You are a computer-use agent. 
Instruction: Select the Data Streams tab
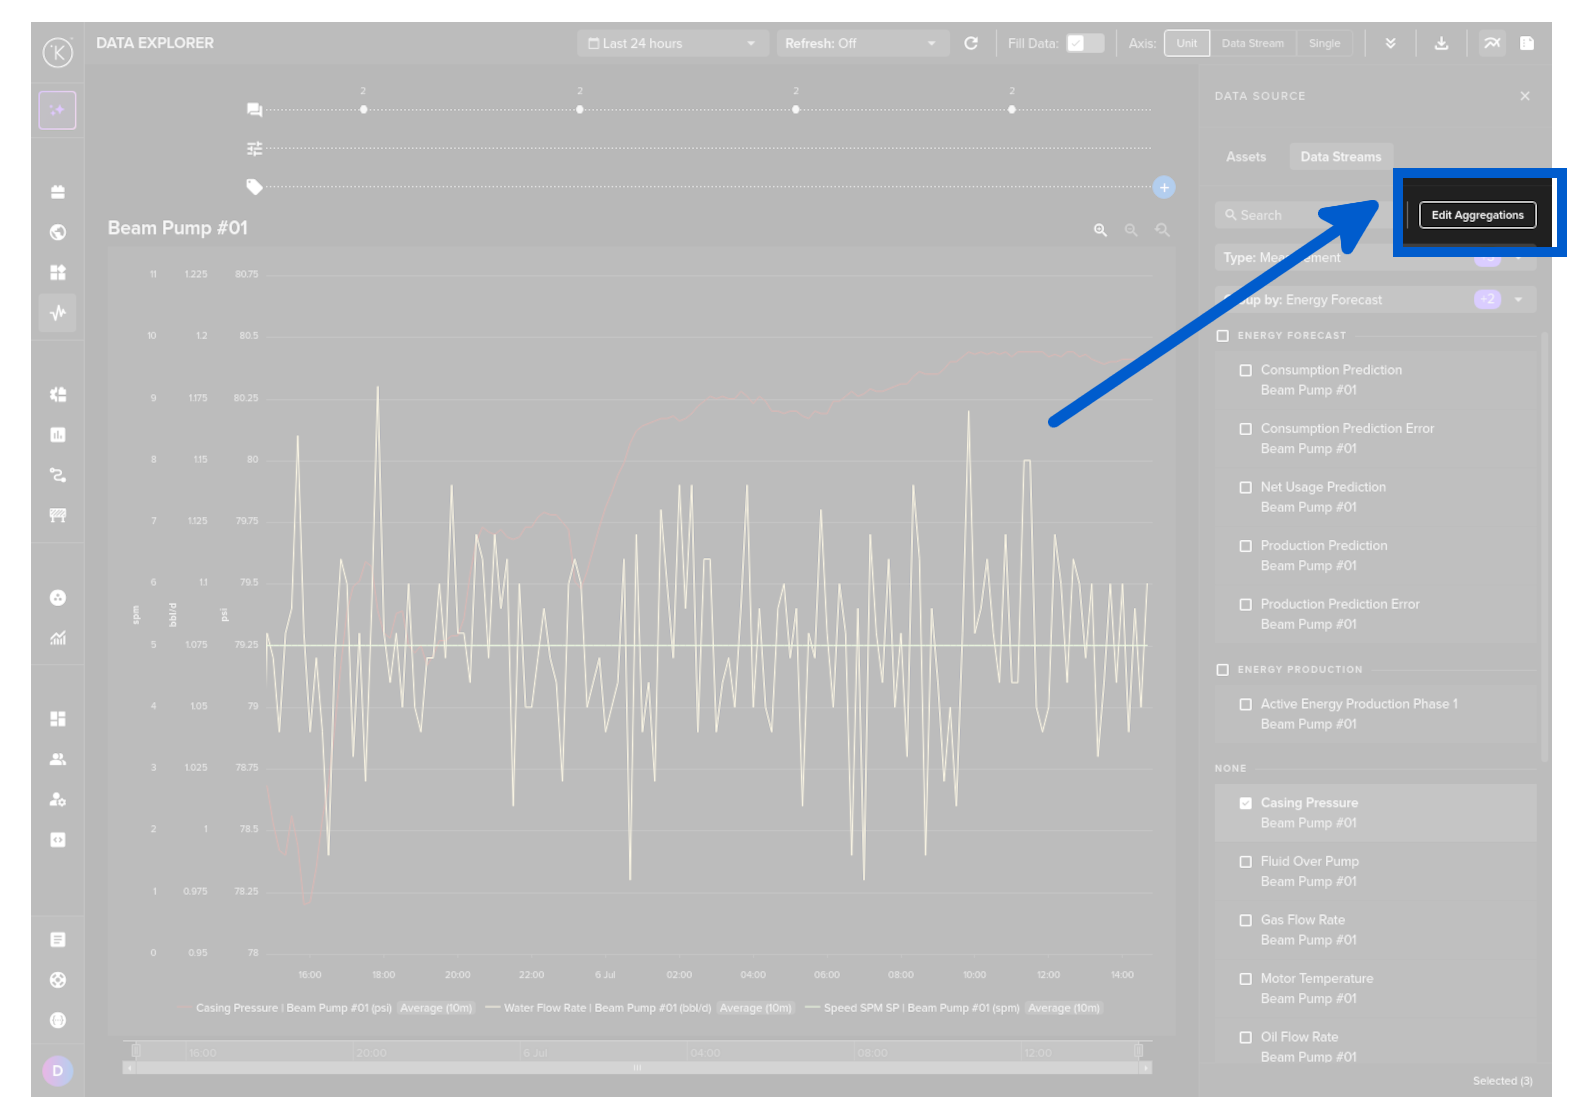point(1340,157)
